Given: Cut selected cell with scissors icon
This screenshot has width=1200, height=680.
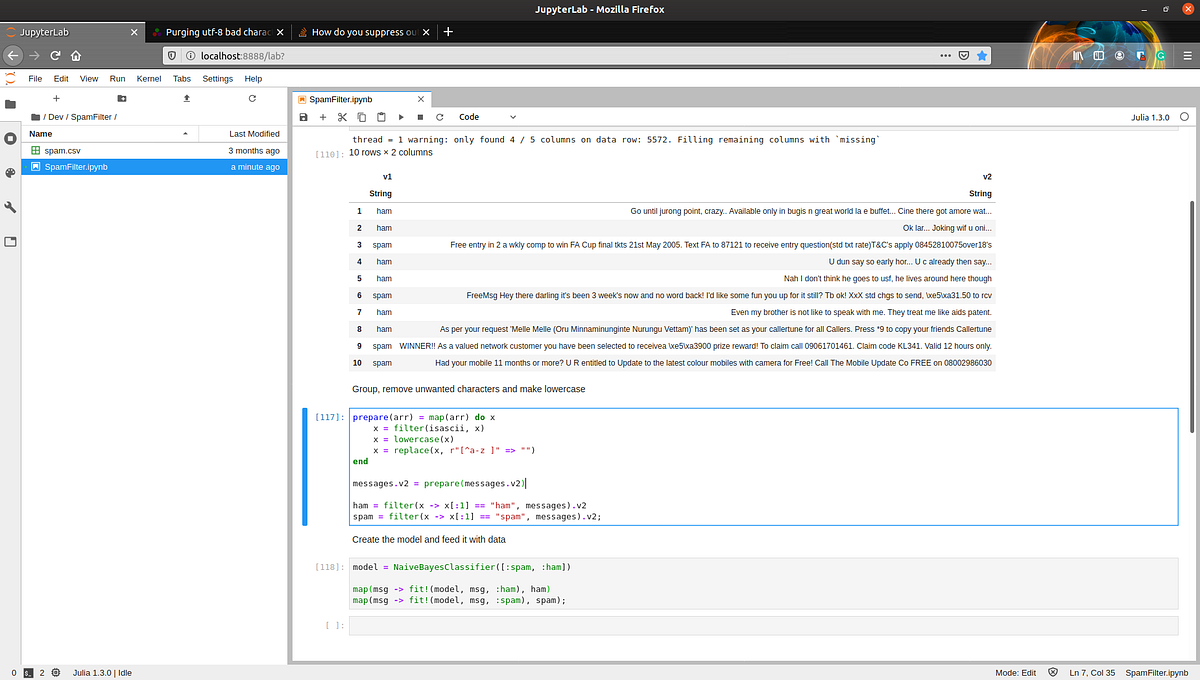Looking at the screenshot, I should click(x=342, y=117).
